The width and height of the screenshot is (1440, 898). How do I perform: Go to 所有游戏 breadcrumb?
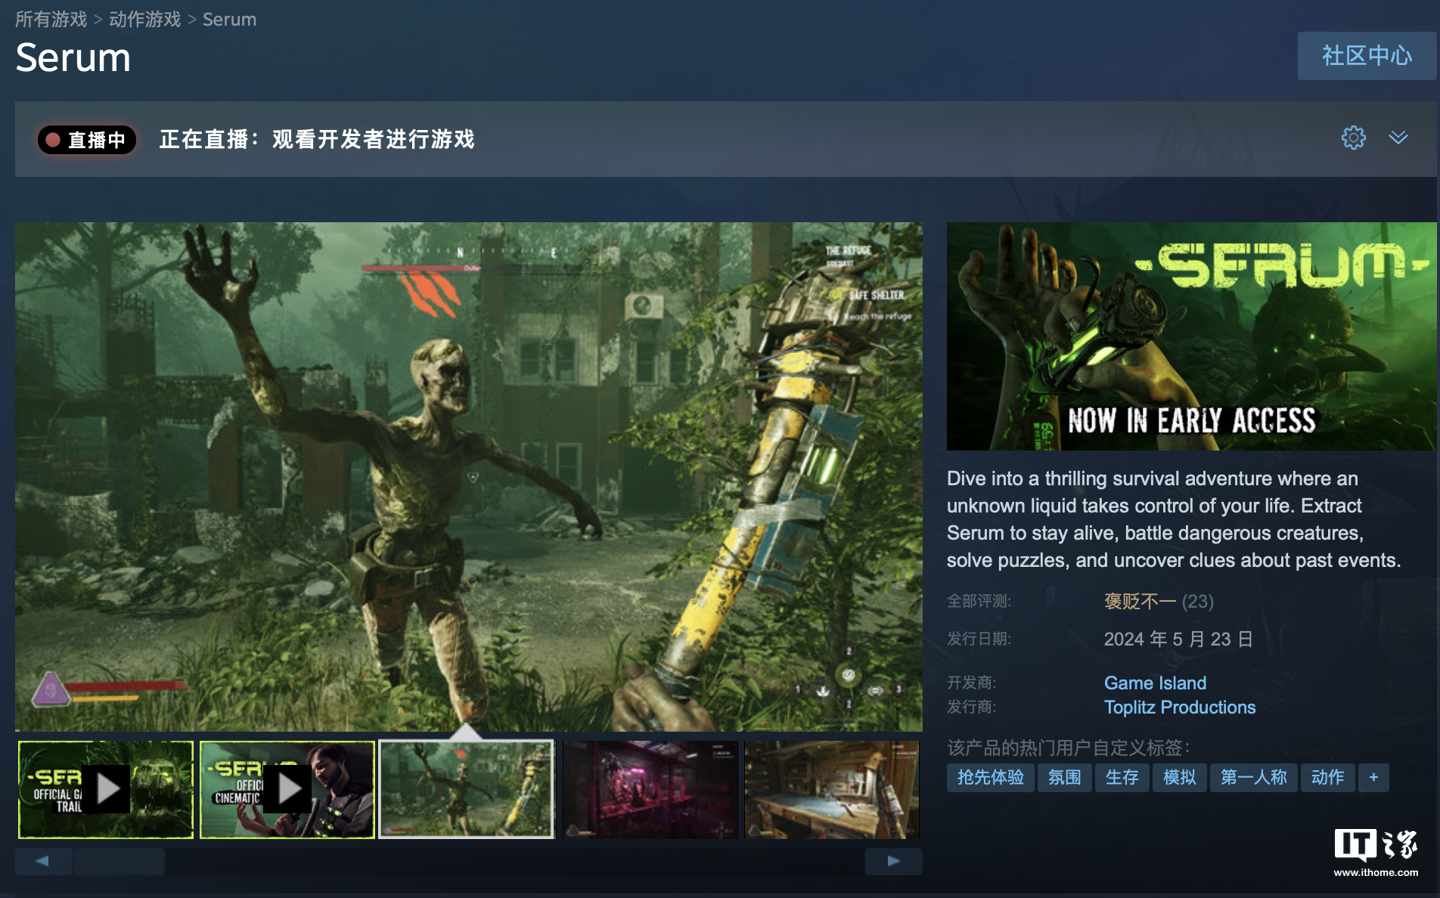51,19
